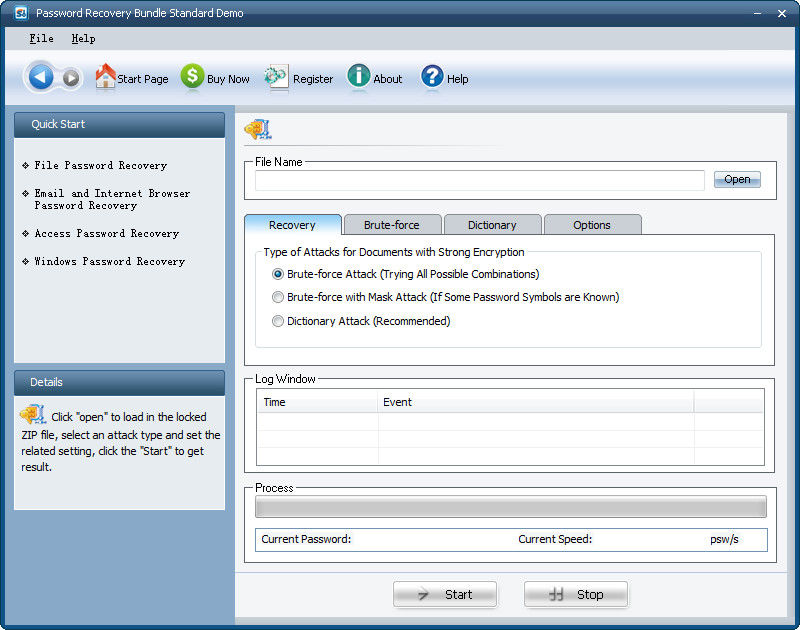Image resolution: width=800 pixels, height=630 pixels.
Task: Open Access Password Recovery link
Action: click(x=107, y=234)
